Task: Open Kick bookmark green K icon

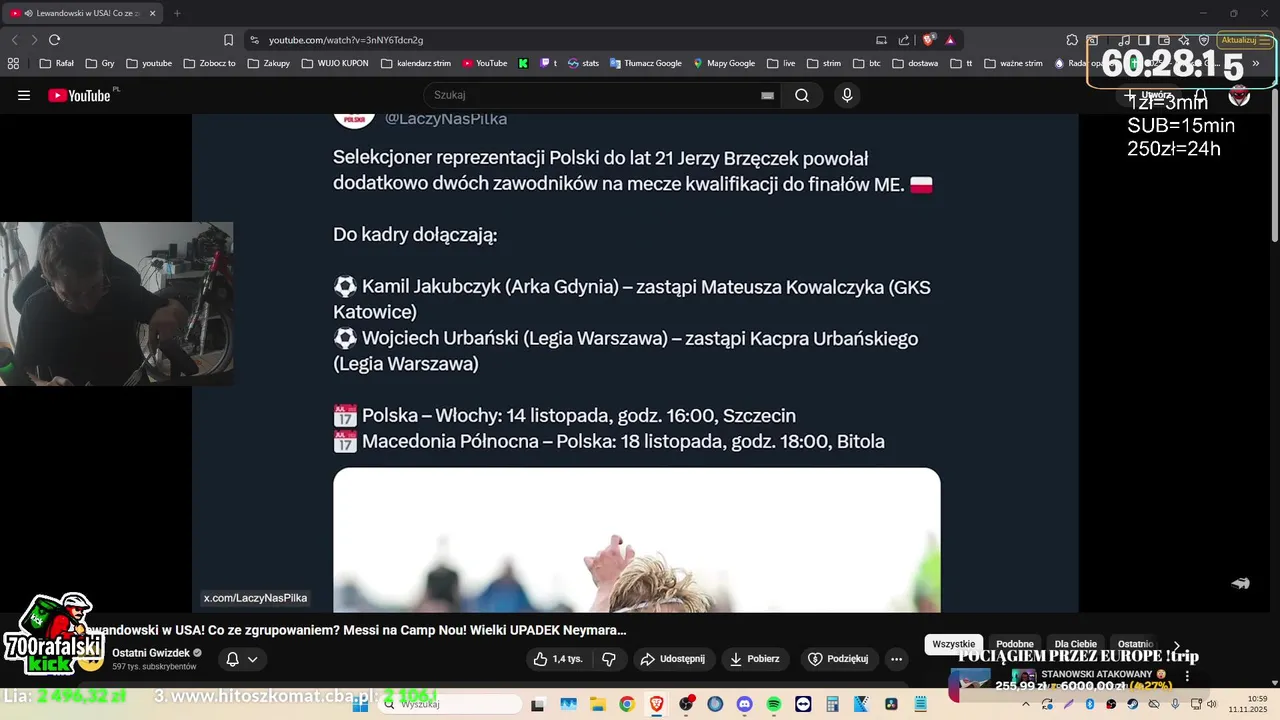Action: [523, 63]
